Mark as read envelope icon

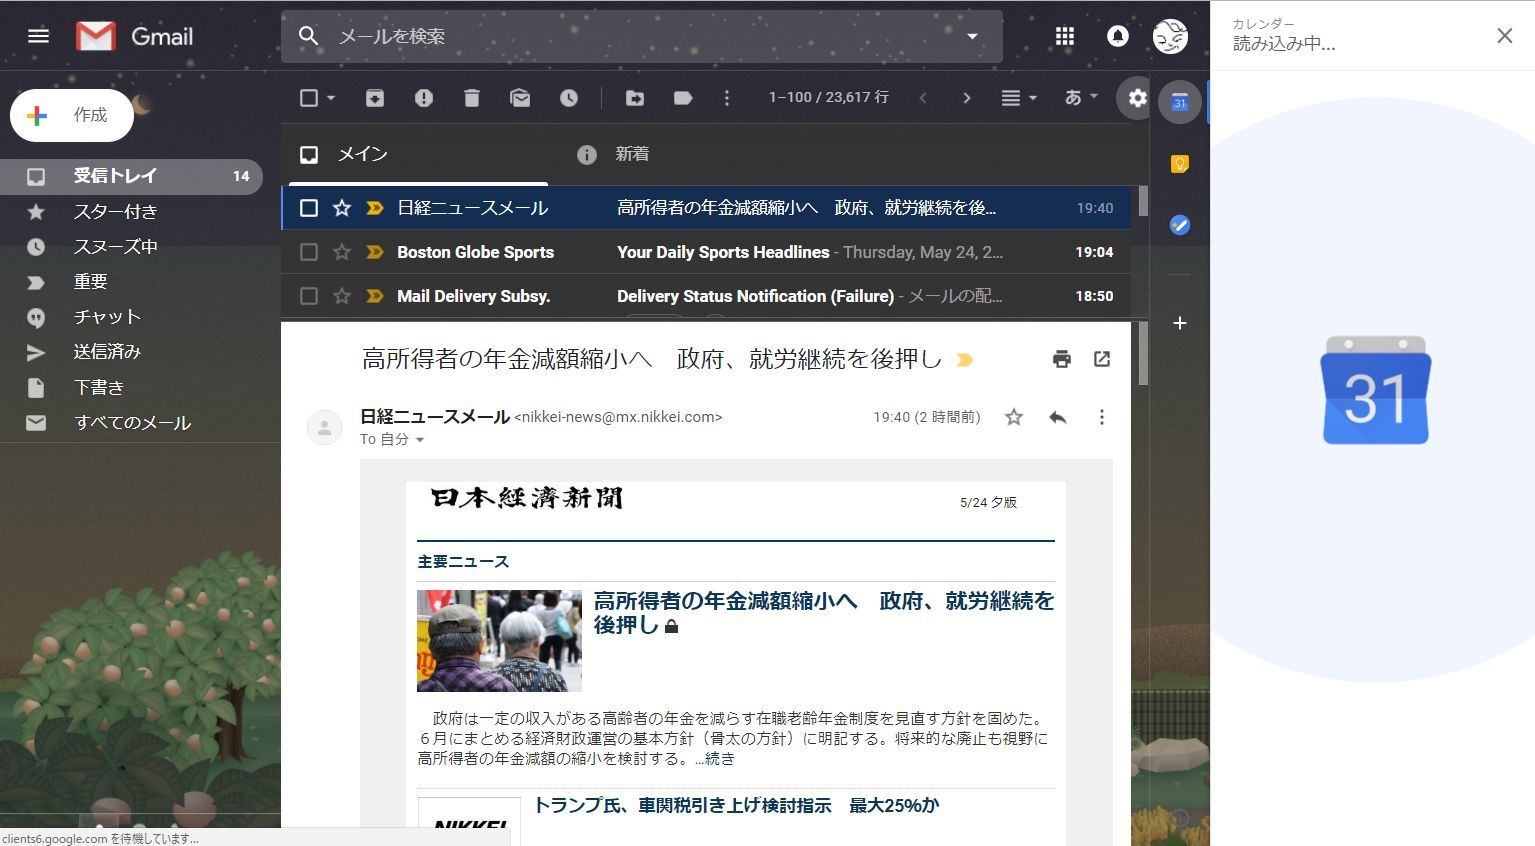(520, 97)
